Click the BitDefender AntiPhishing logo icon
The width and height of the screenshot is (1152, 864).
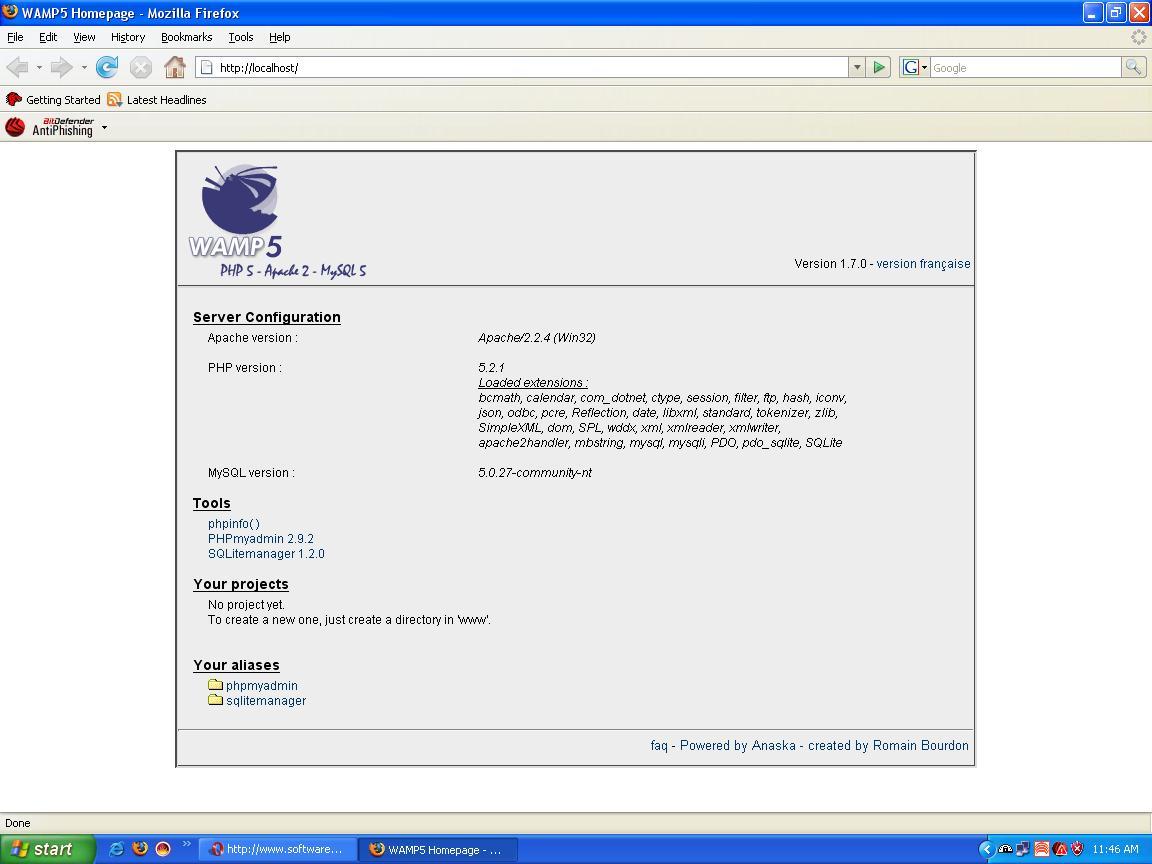point(15,127)
